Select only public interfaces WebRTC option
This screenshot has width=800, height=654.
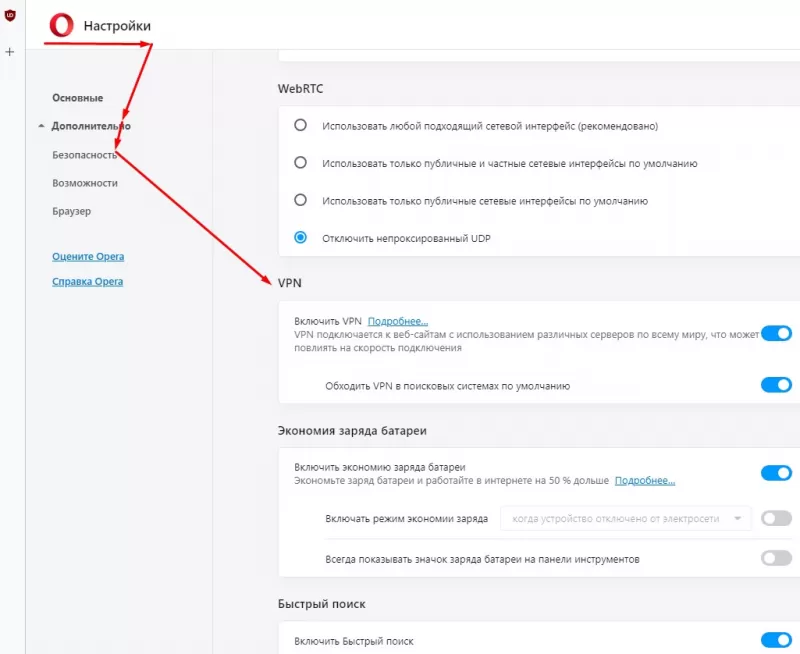[x=300, y=200]
